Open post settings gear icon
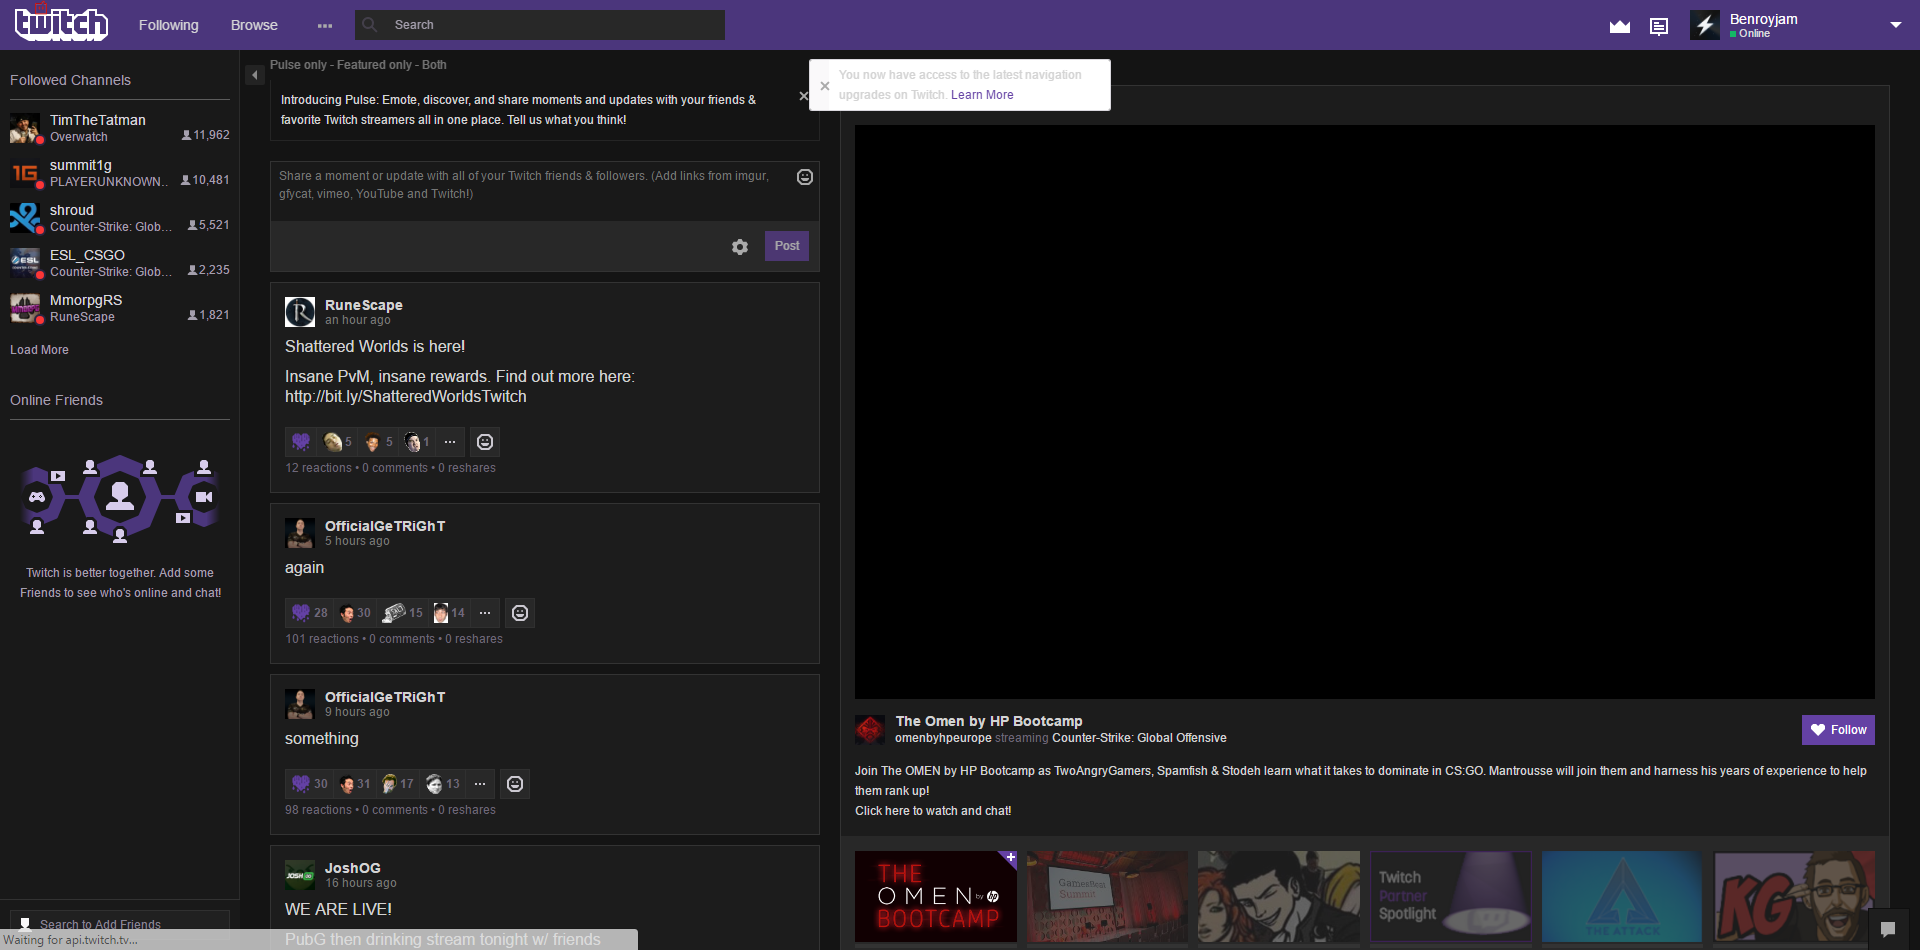 point(740,247)
